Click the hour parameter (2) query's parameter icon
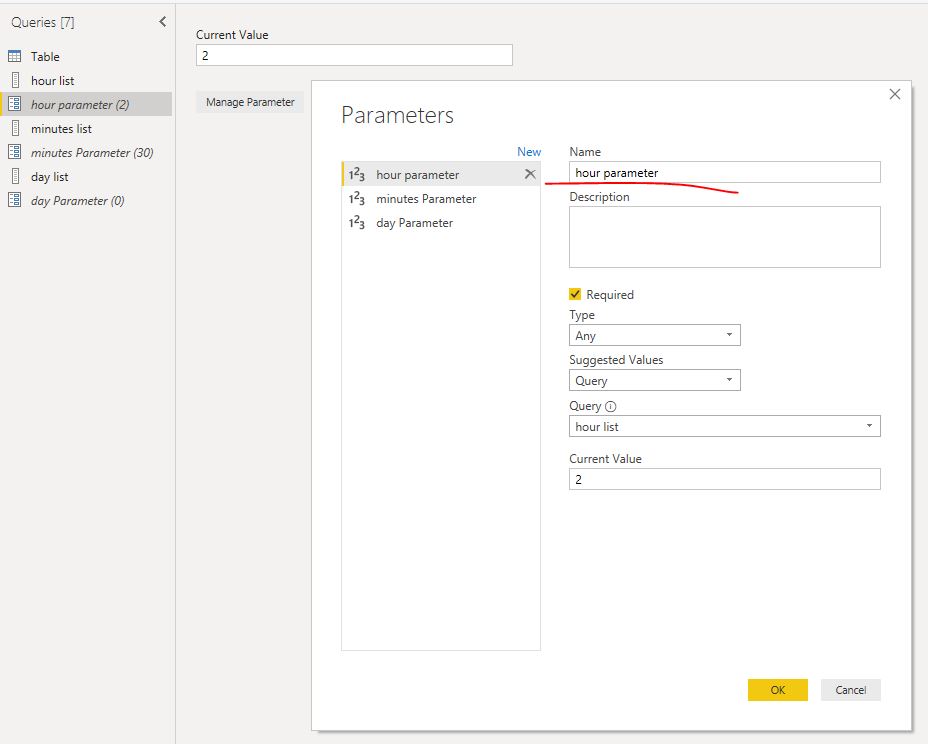 pyautogui.click(x=15, y=104)
